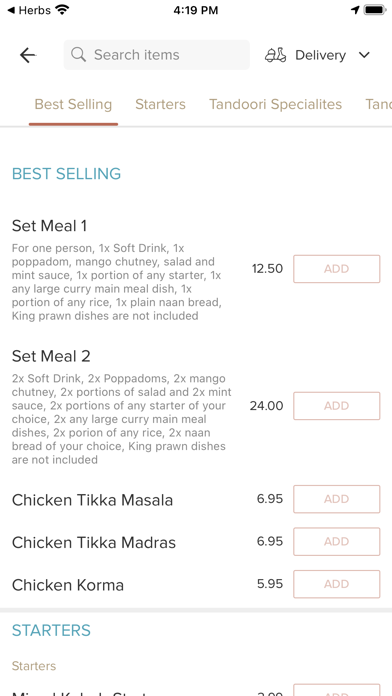The width and height of the screenshot is (392, 696).
Task: Open the Tandoori Specialites tab
Action: pos(276,104)
